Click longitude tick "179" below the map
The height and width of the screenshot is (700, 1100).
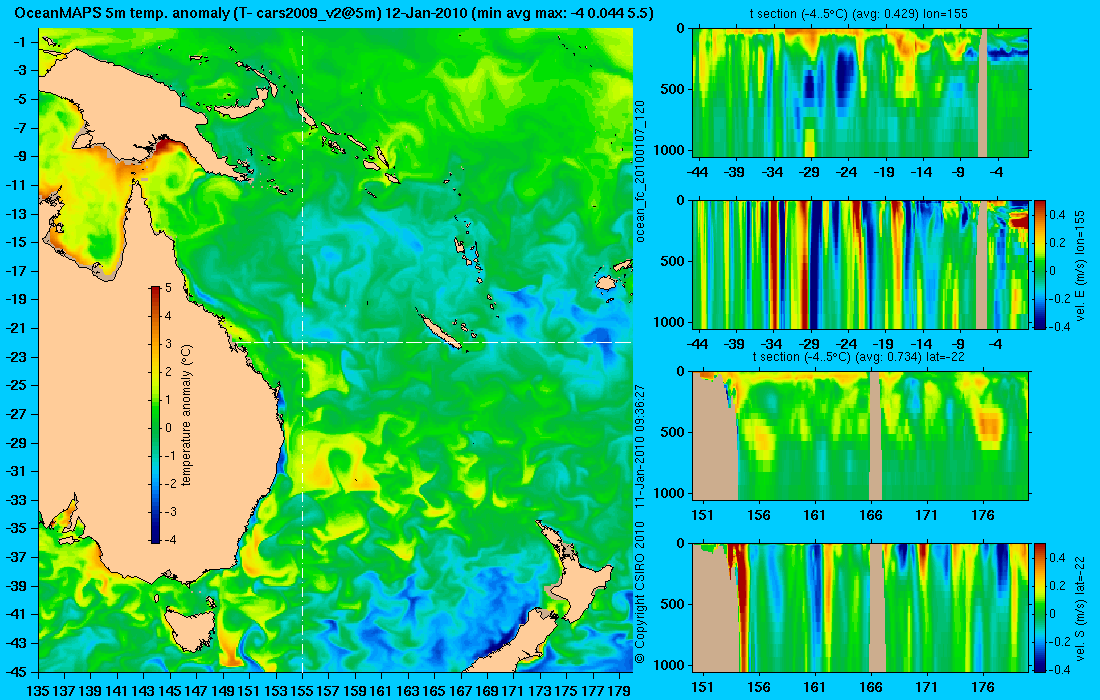(619, 690)
